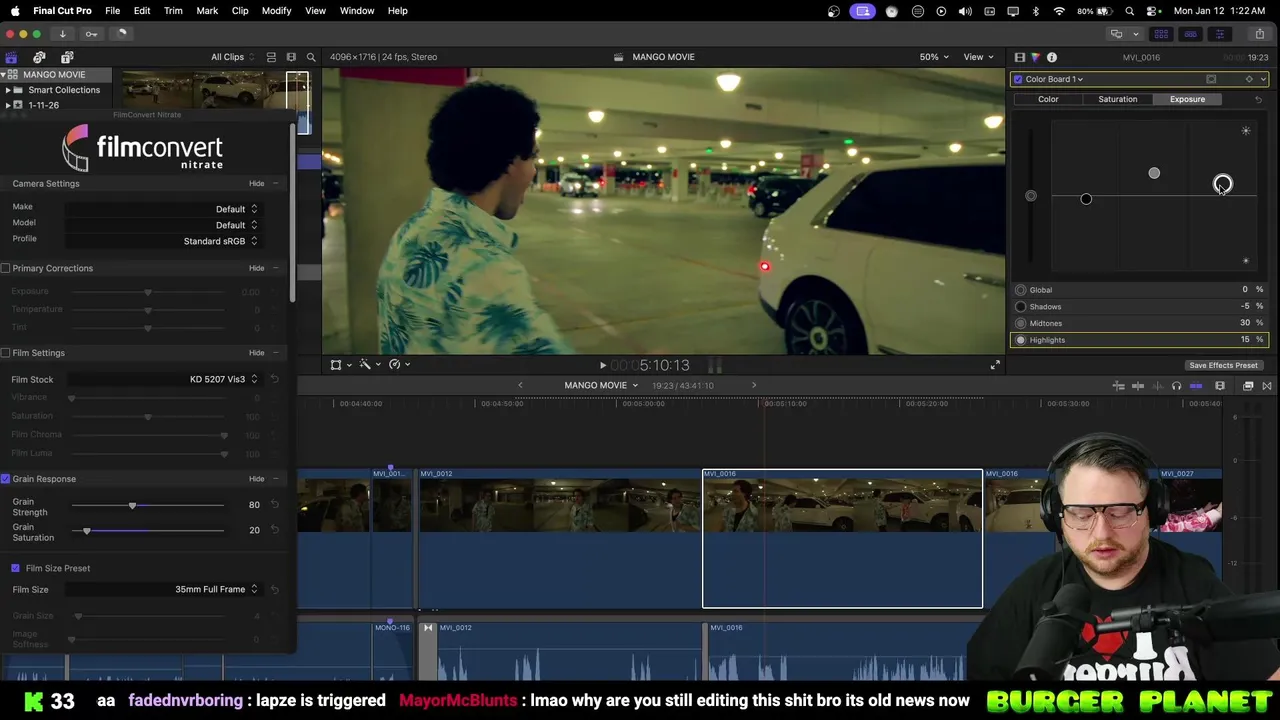Screen dimensions: 1280x720
Task: Open the viewer View options dropdown
Action: [978, 57]
